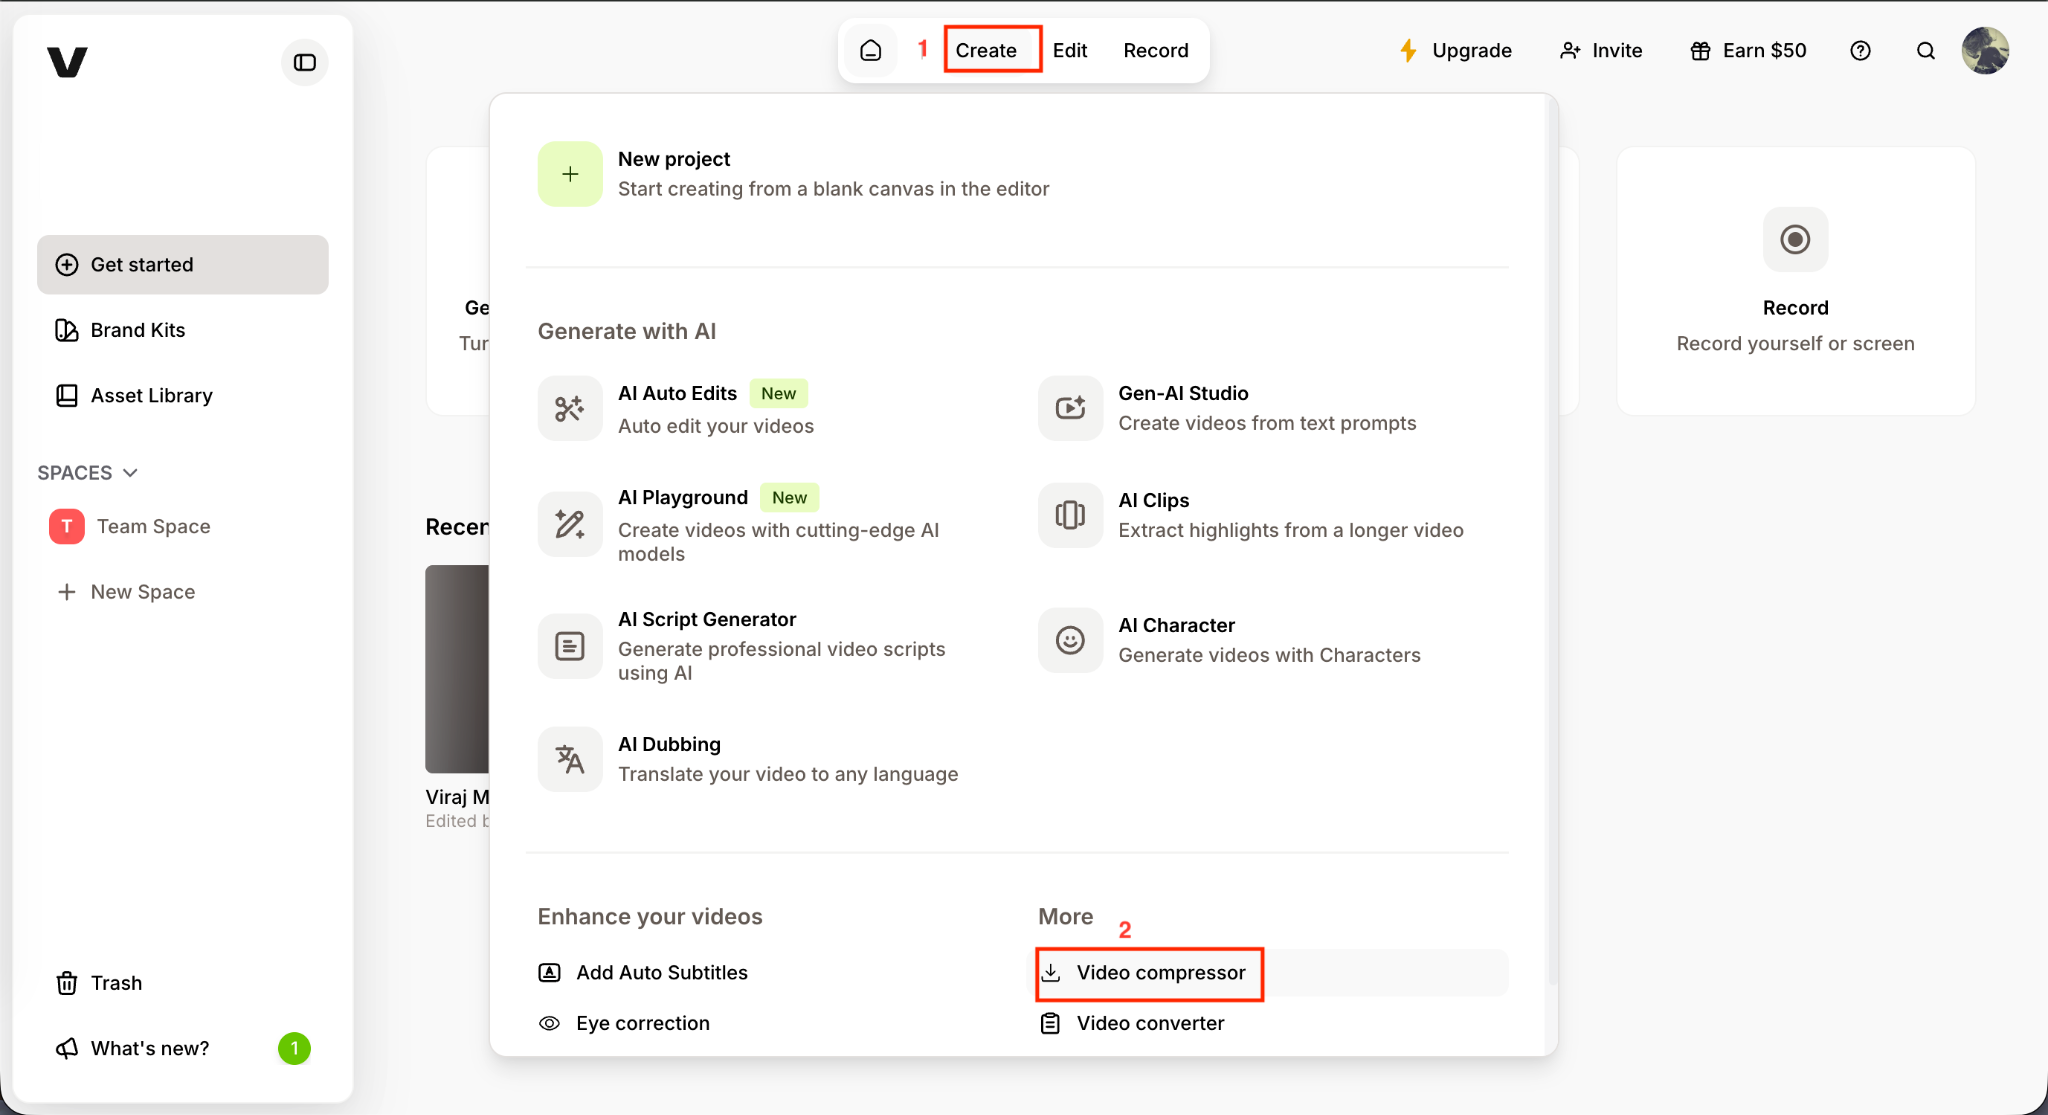The image size is (2048, 1115).
Task: Switch to the Record tab
Action: [1155, 50]
